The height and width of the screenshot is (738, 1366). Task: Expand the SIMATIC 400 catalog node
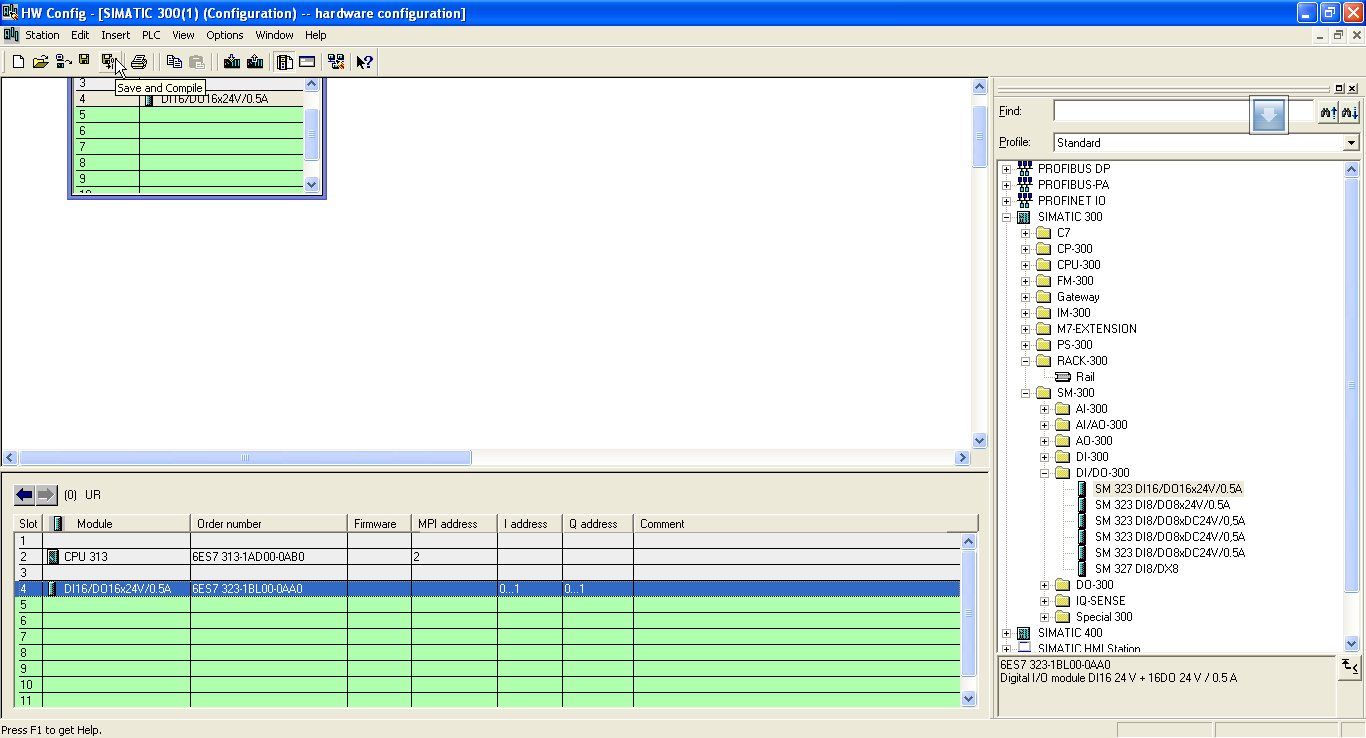(1007, 633)
